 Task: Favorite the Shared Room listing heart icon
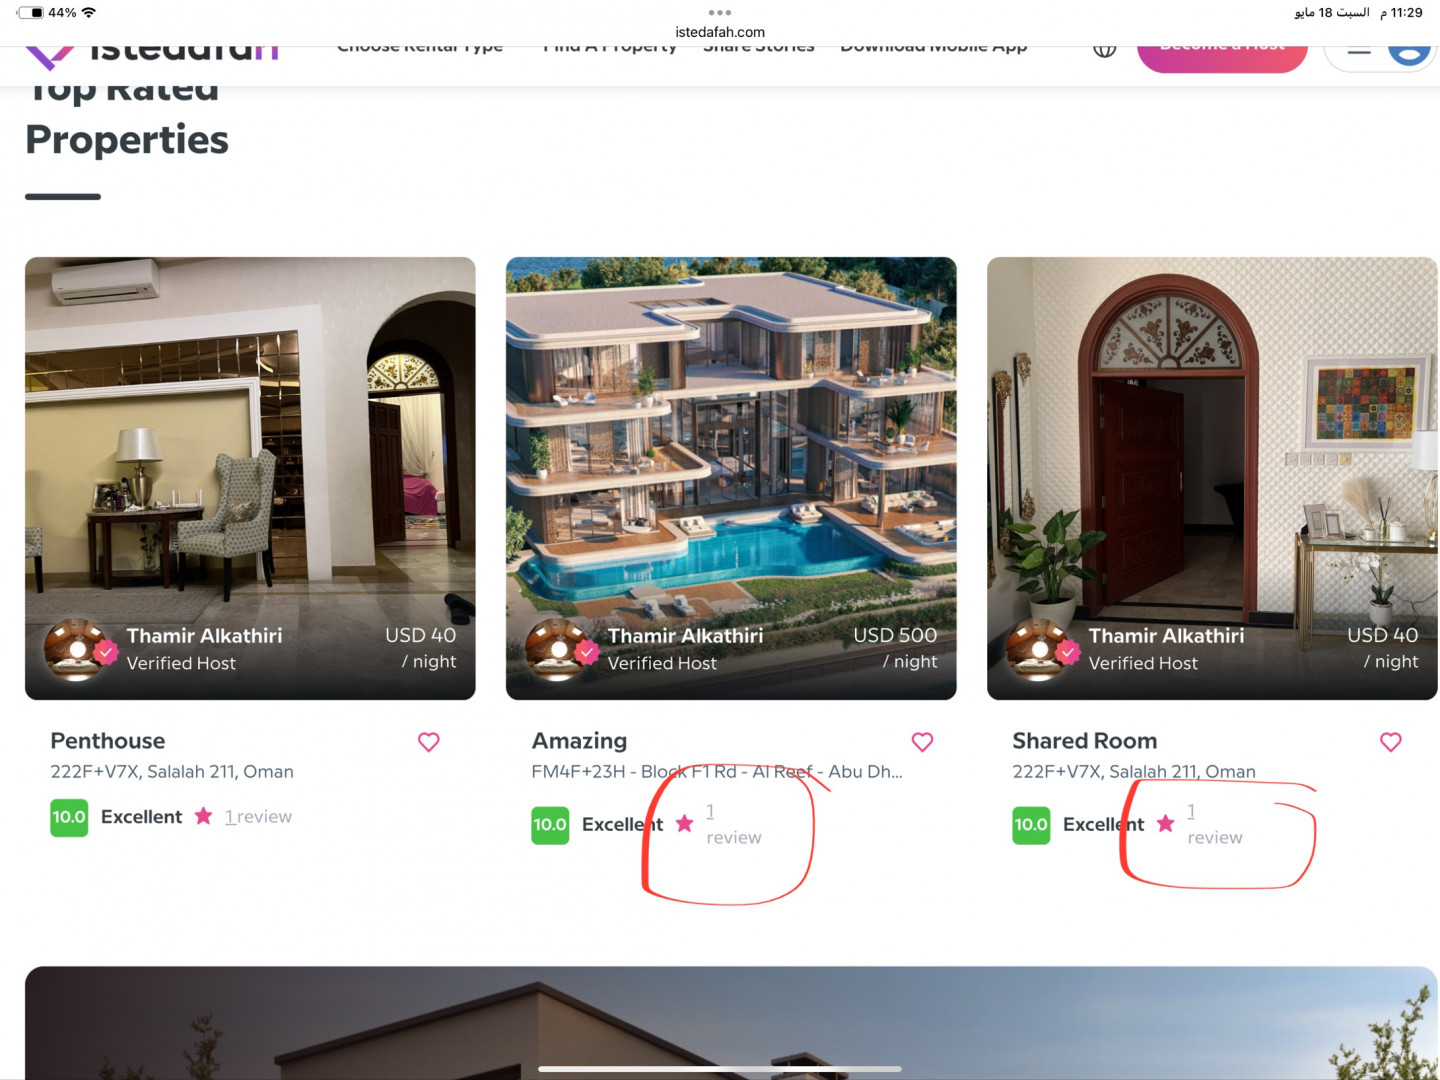coord(1390,742)
